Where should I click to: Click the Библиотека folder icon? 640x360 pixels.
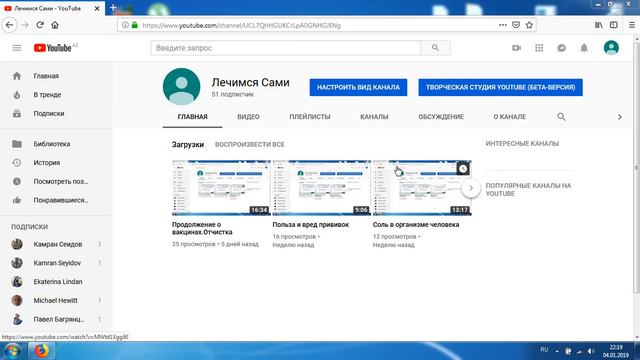pyautogui.click(x=17, y=144)
